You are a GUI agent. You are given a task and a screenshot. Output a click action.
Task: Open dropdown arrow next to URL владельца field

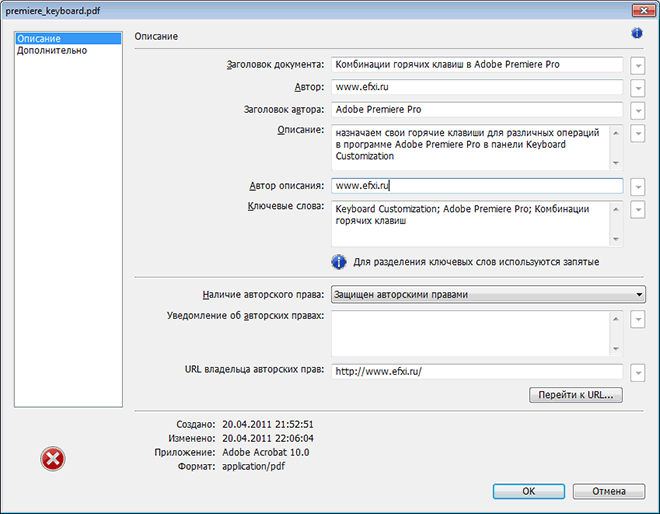[x=638, y=373]
